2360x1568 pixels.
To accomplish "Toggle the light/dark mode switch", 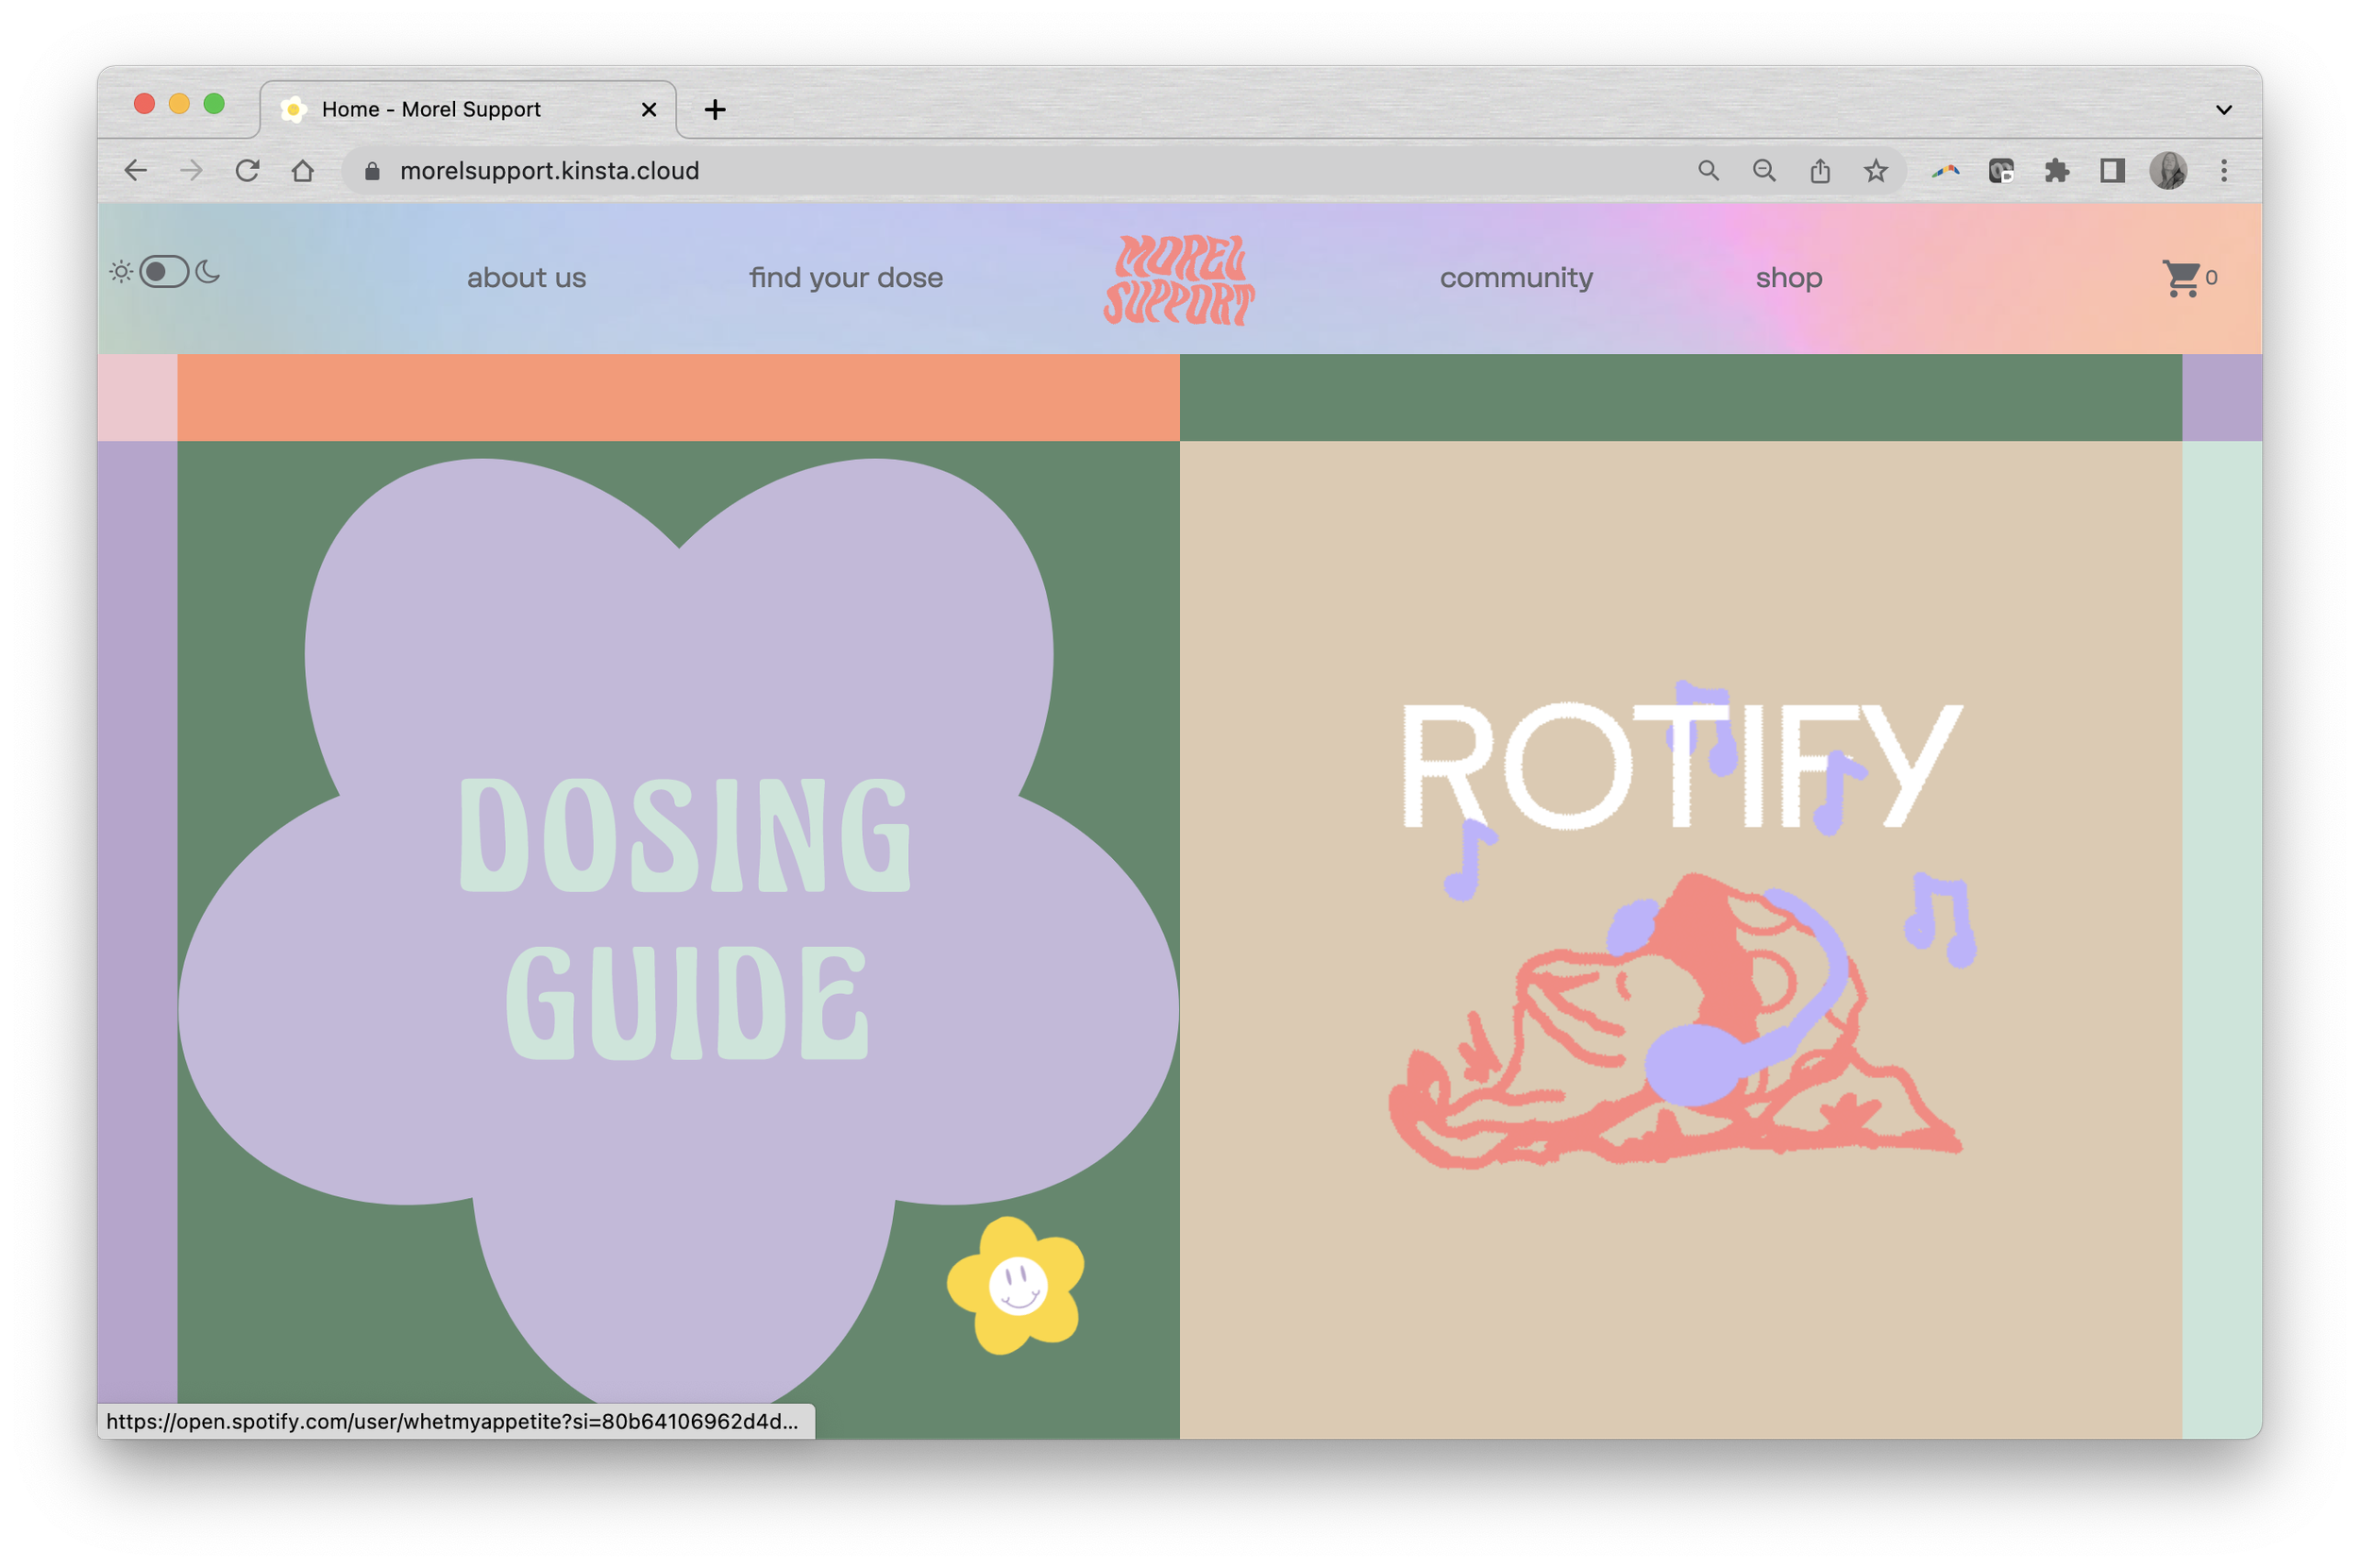I will (x=164, y=272).
